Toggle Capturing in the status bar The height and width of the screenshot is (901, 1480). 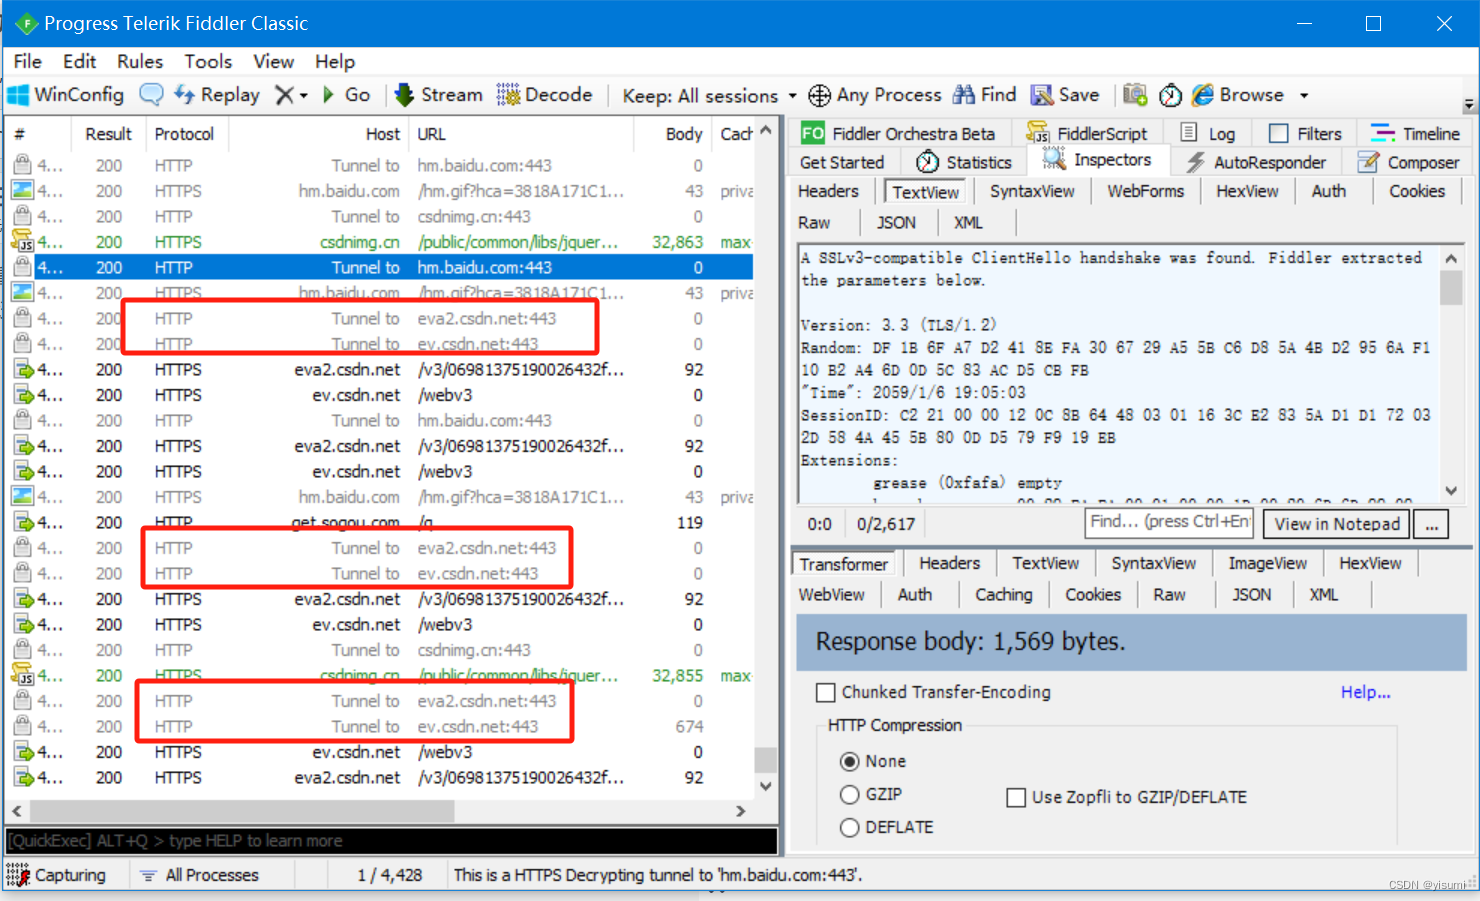(x=56, y=875)
